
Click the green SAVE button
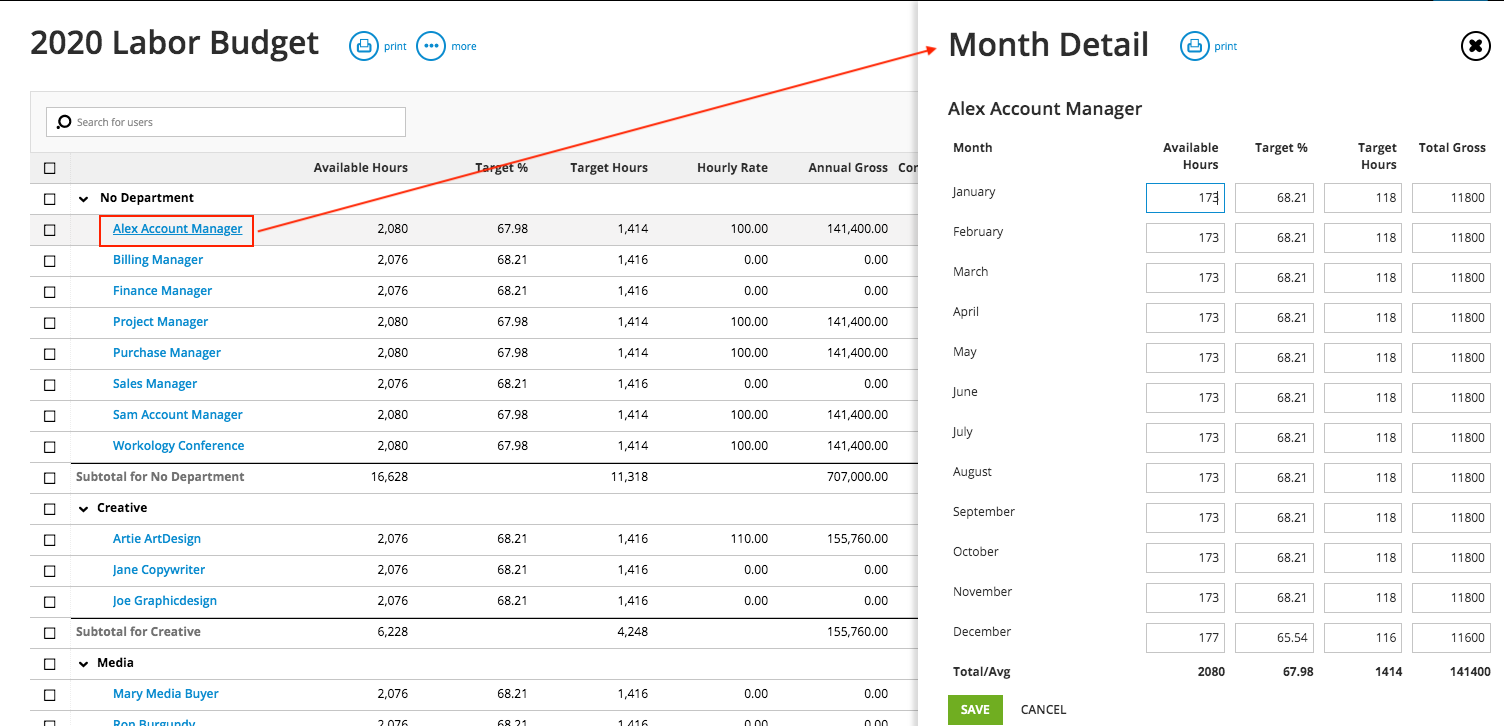[x=975, y=710]
